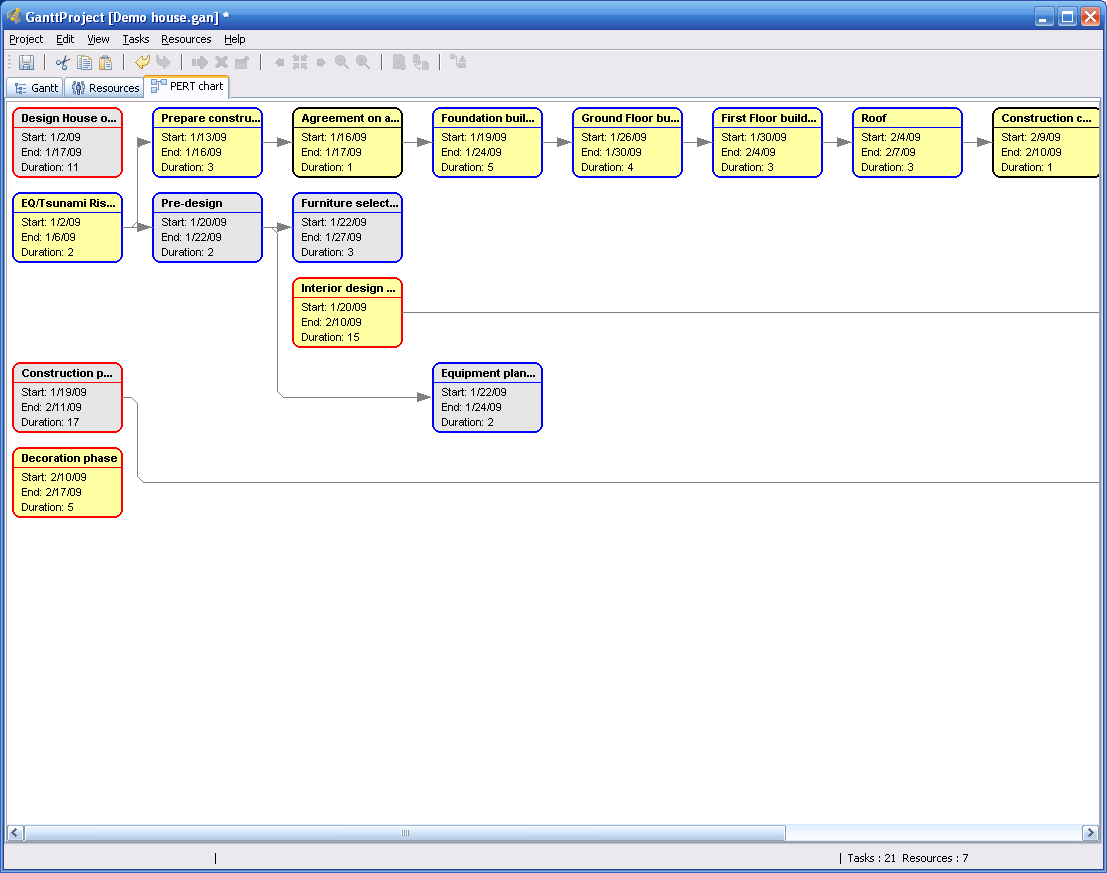
Task: Select the Roof task node
Action: coord(907,143)
